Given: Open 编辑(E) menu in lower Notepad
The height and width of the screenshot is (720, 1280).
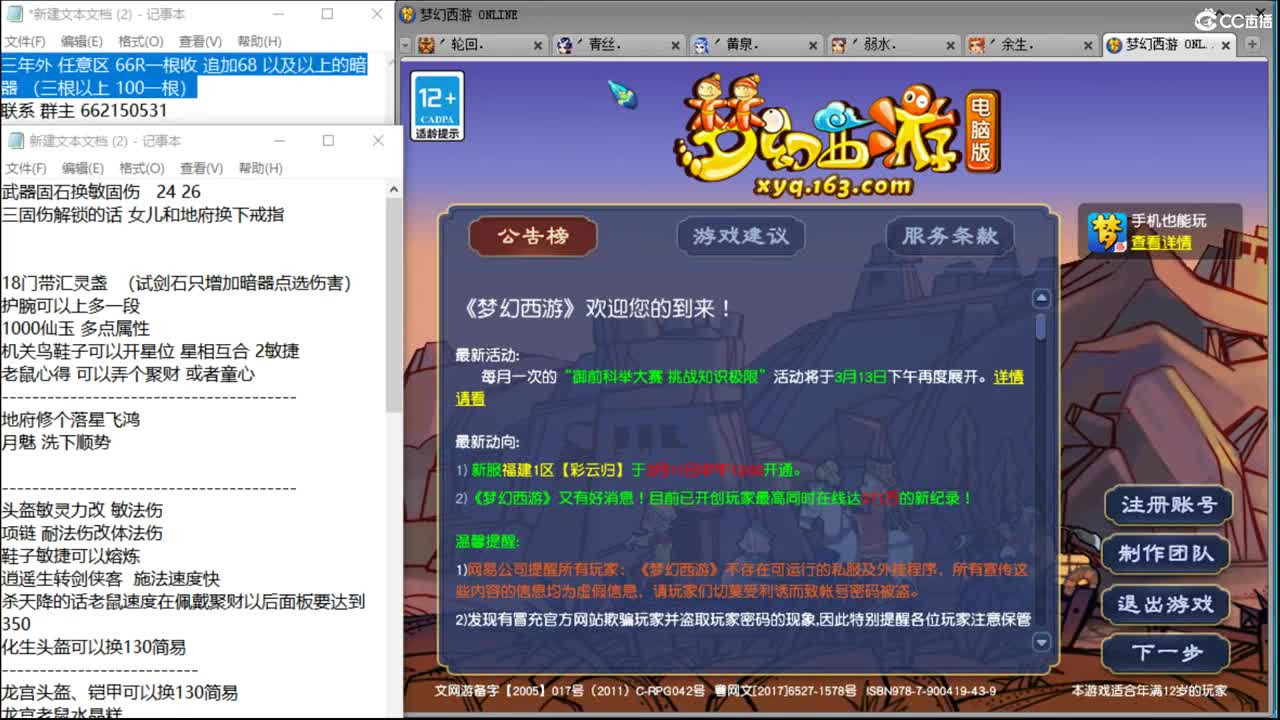Looking at the screenshot, I should 81,168.
